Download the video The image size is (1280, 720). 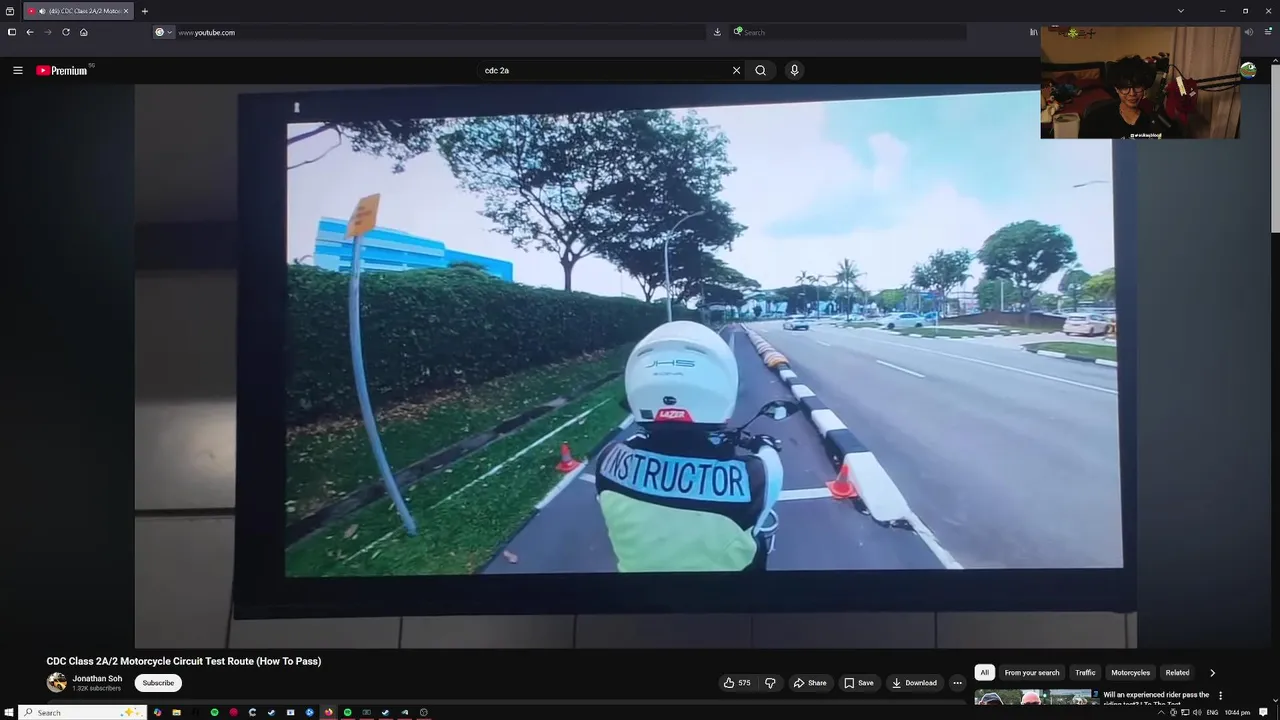[x=914, y=683]
